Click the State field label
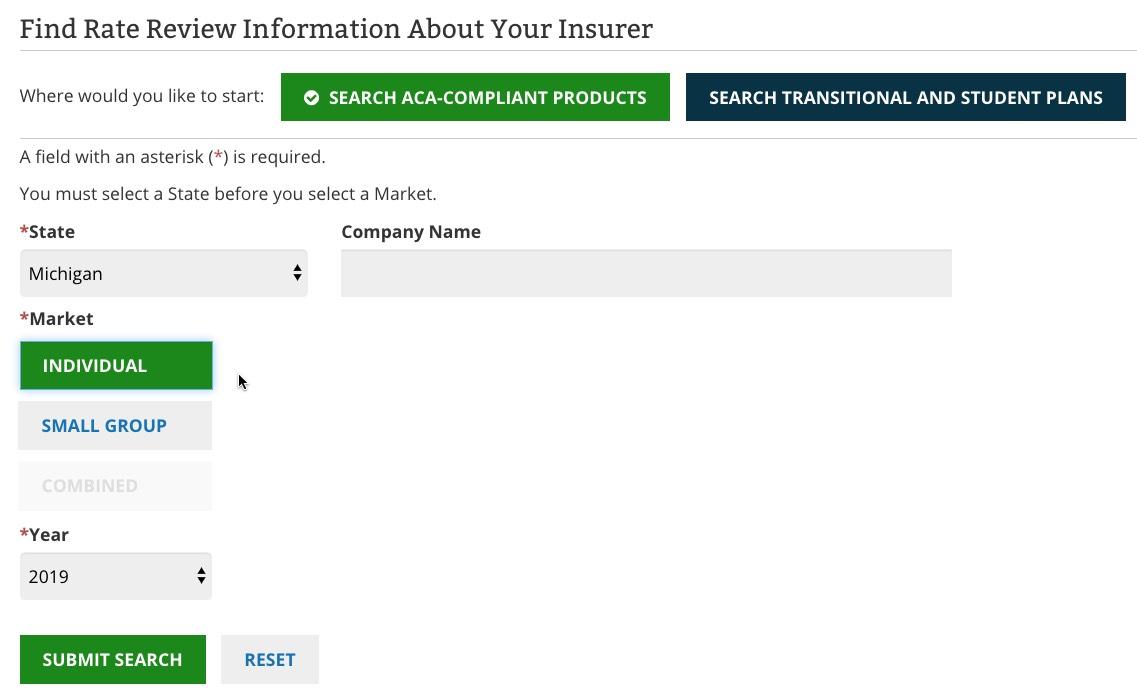The image size is (1137, 700). [x=52, y=232]
